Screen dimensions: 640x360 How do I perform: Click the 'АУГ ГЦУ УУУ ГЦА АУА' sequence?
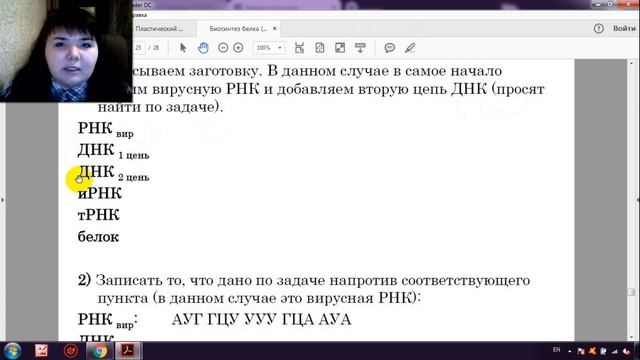261,319
